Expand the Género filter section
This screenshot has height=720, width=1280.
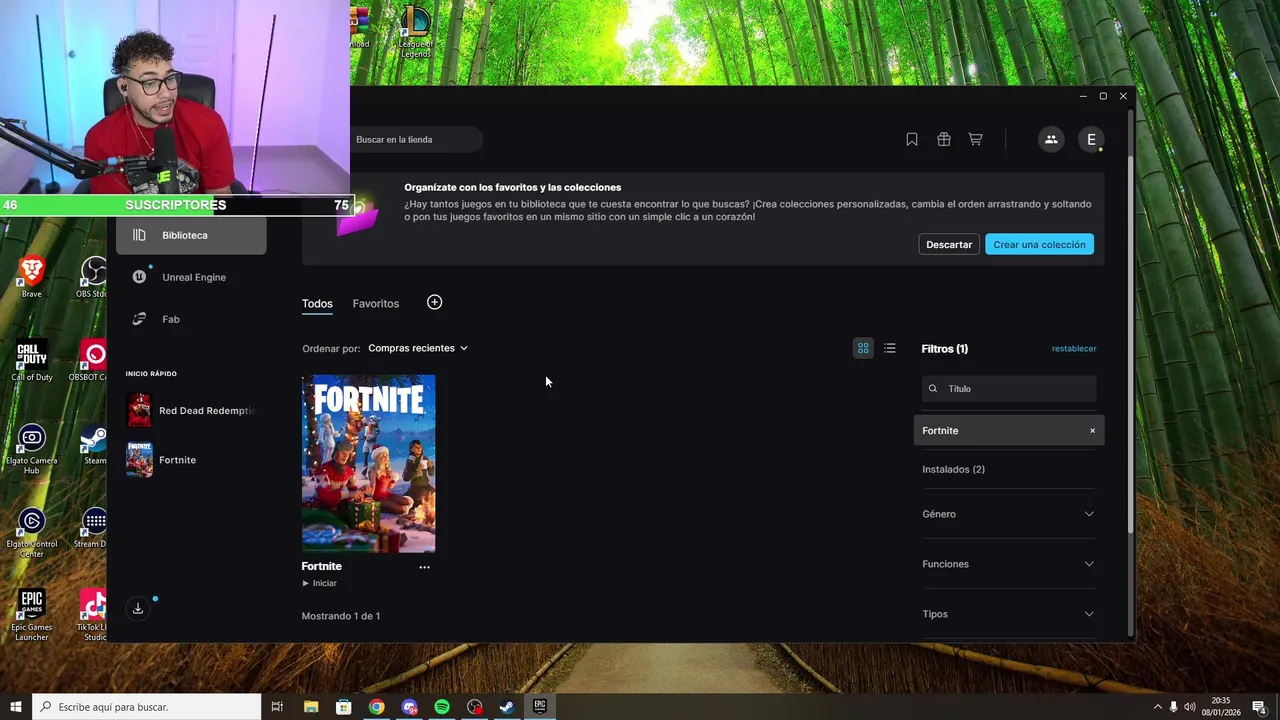[x=1008, y=514]
